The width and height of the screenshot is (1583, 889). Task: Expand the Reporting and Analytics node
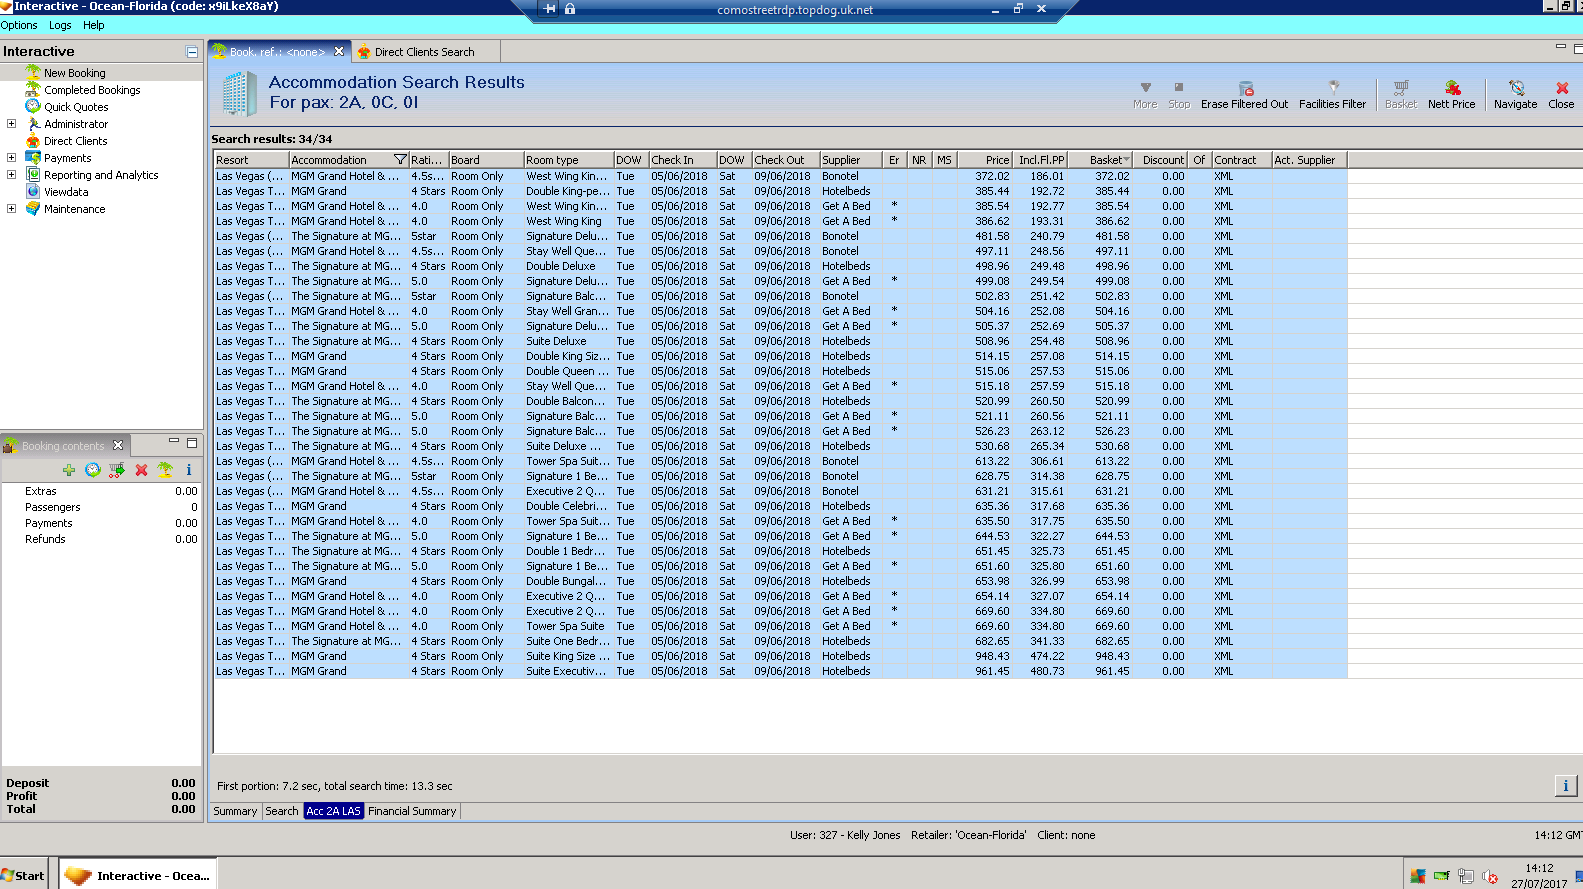pos(11,175)
